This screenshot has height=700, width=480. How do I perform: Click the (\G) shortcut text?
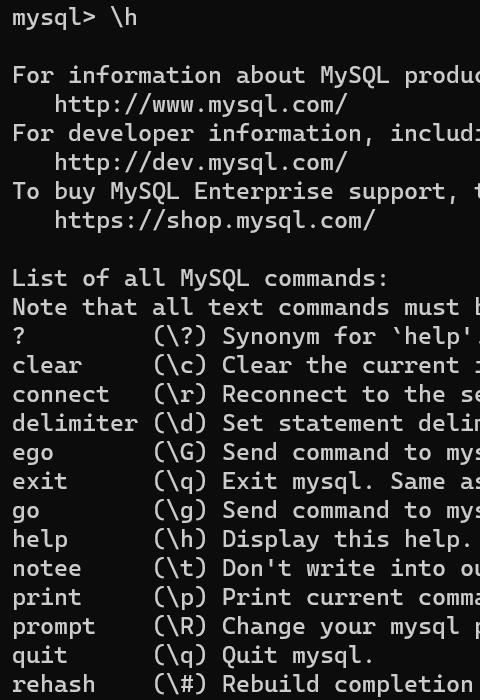click(180, 452)
